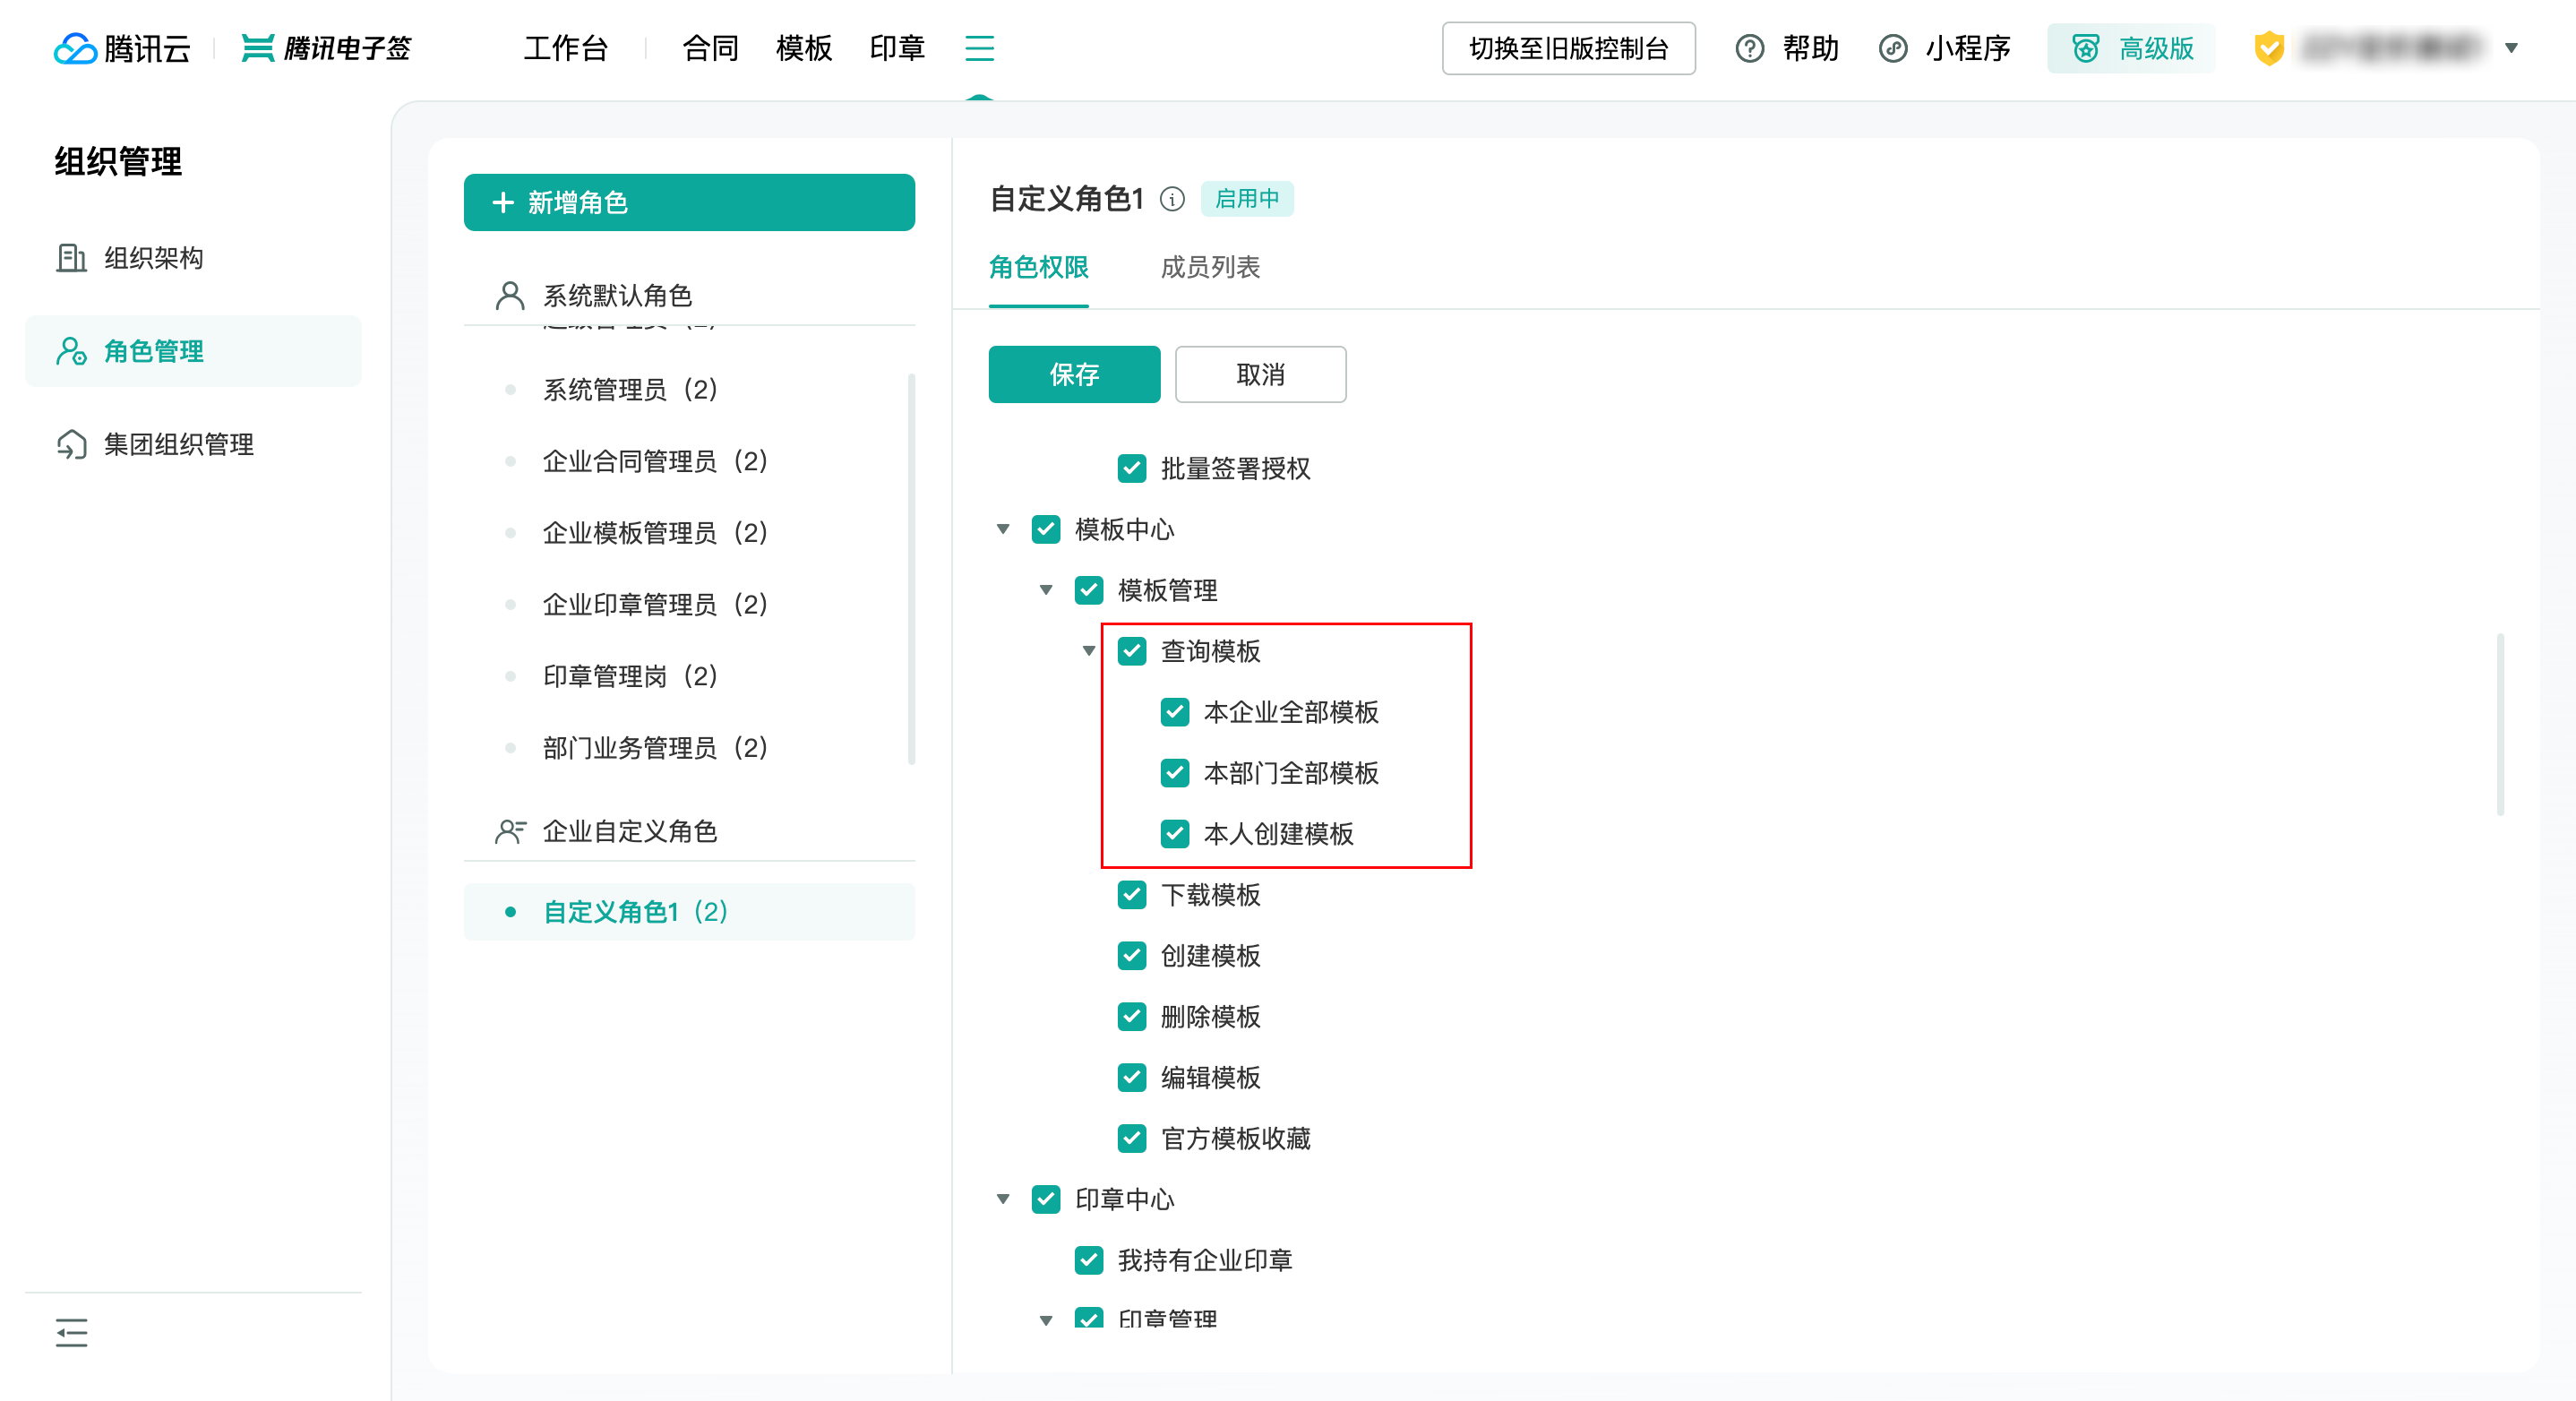The image size is (2576, 1401).
Task: Click the Tencent Cloud logo icon
Action: [75, 48]
